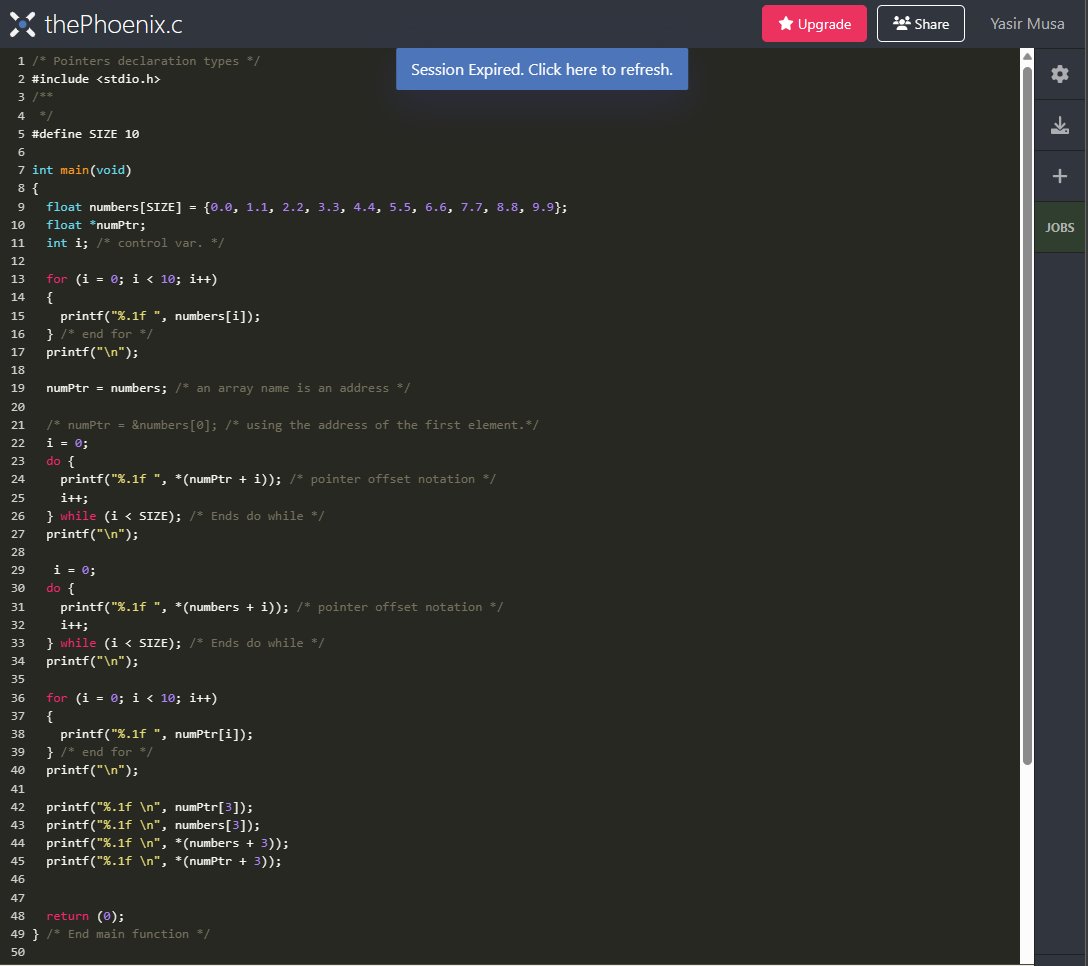Click the thePhoenix.c logo icon
The height and width of the screenshot is (966, 1088).
(22, 24)
